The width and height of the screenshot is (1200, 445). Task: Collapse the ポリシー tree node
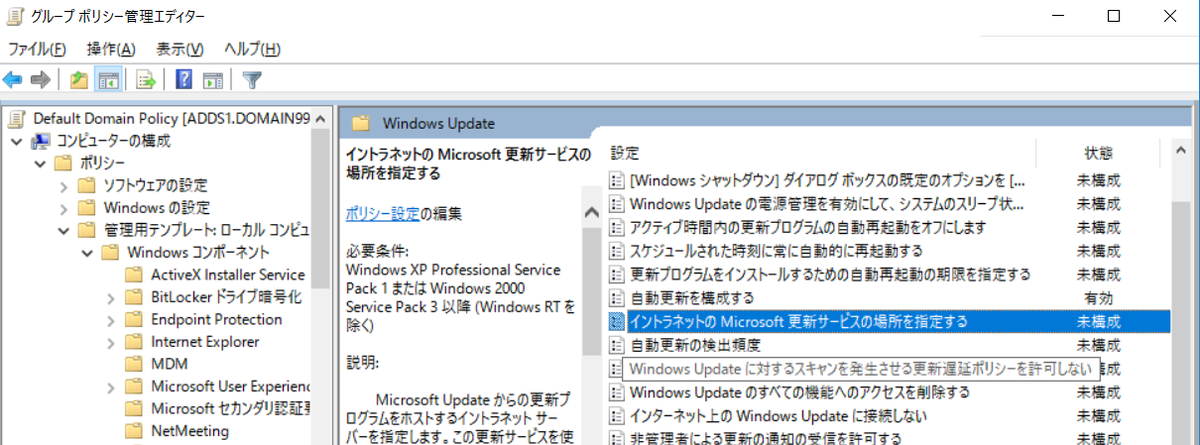click(x=40, y=163)
